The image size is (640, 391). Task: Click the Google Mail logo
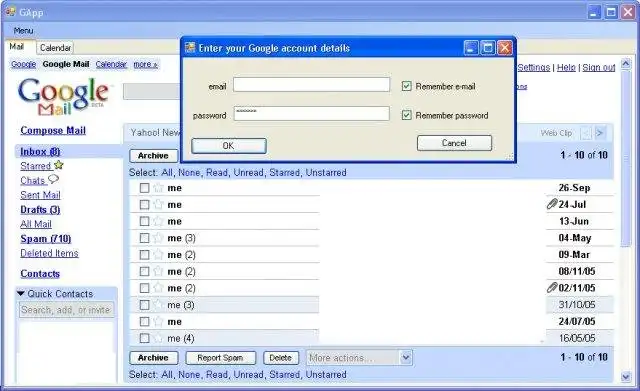tap(64, 96)
